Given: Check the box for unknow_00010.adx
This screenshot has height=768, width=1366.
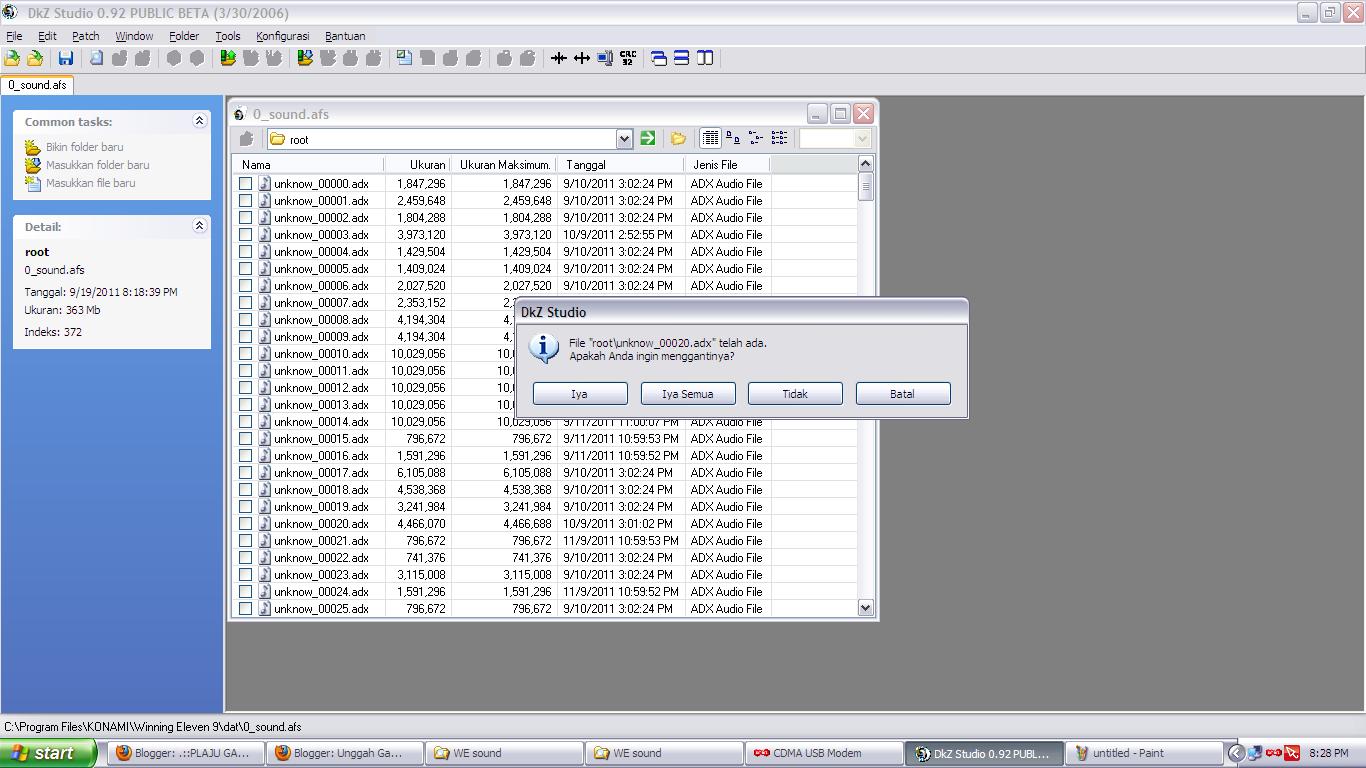Looking at the screenshot, I should point(245,354).
